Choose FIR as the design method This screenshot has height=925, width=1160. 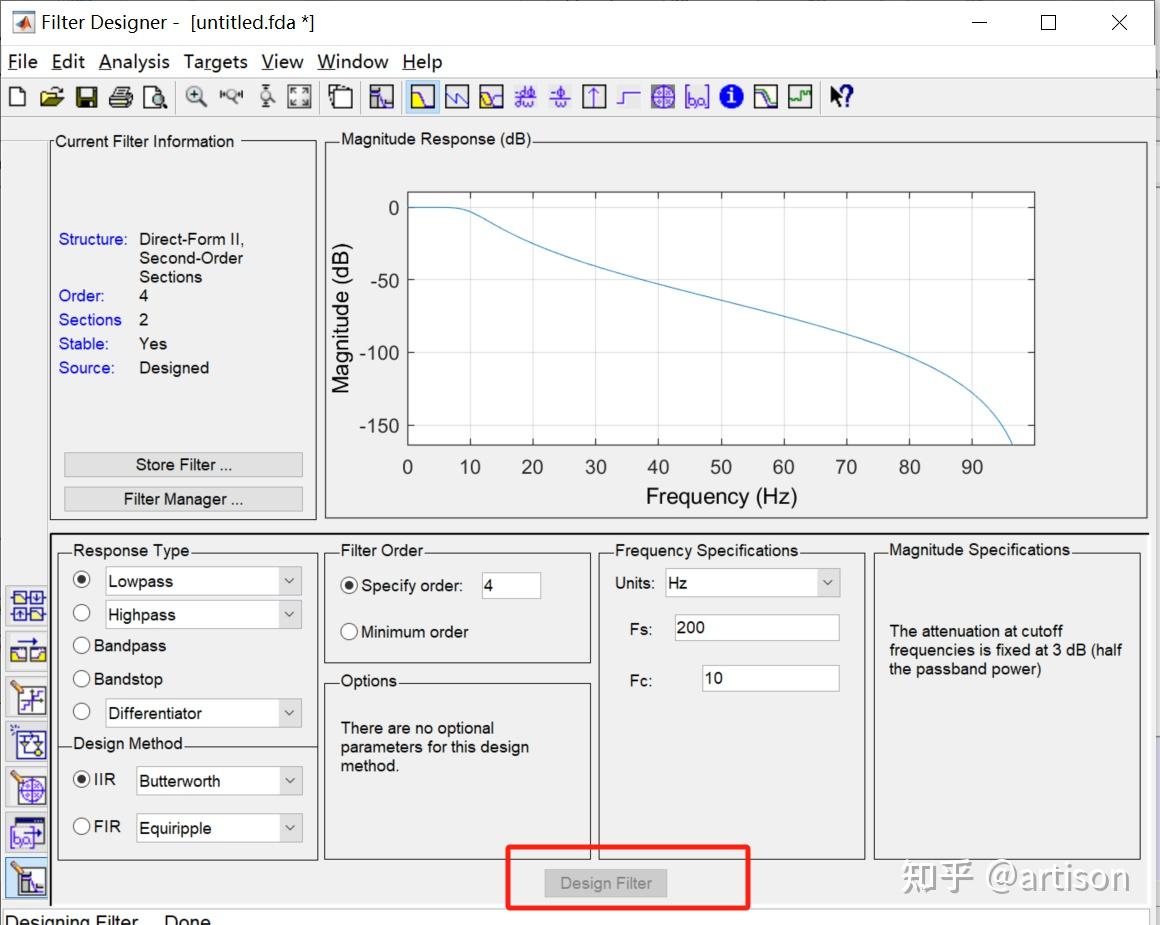[80, 826]
